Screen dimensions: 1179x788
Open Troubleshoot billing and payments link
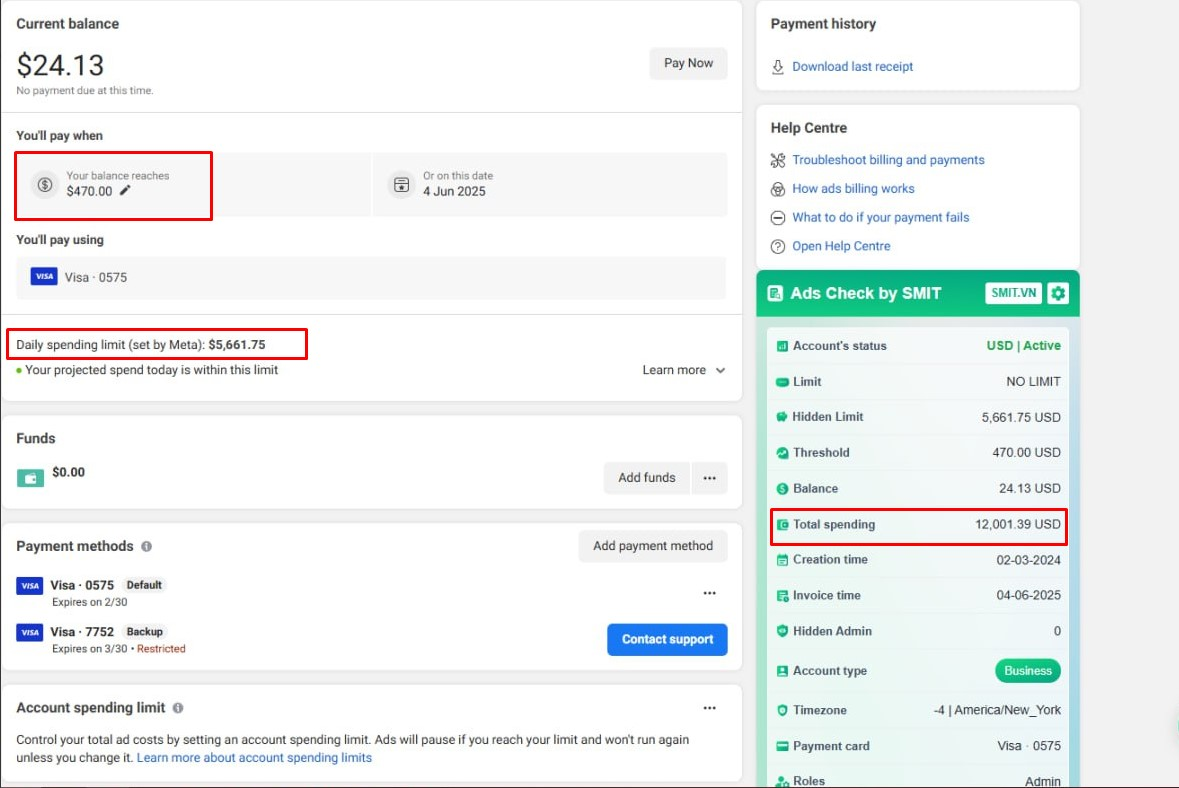[x=888, y=160]
